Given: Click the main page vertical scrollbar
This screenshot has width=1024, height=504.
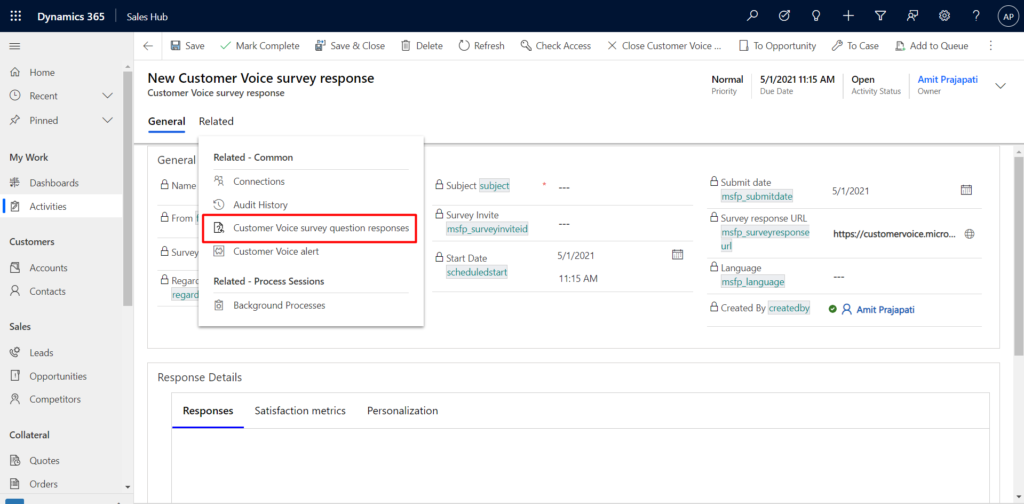Looking at the screenshot, I should tap(1019, 255).
